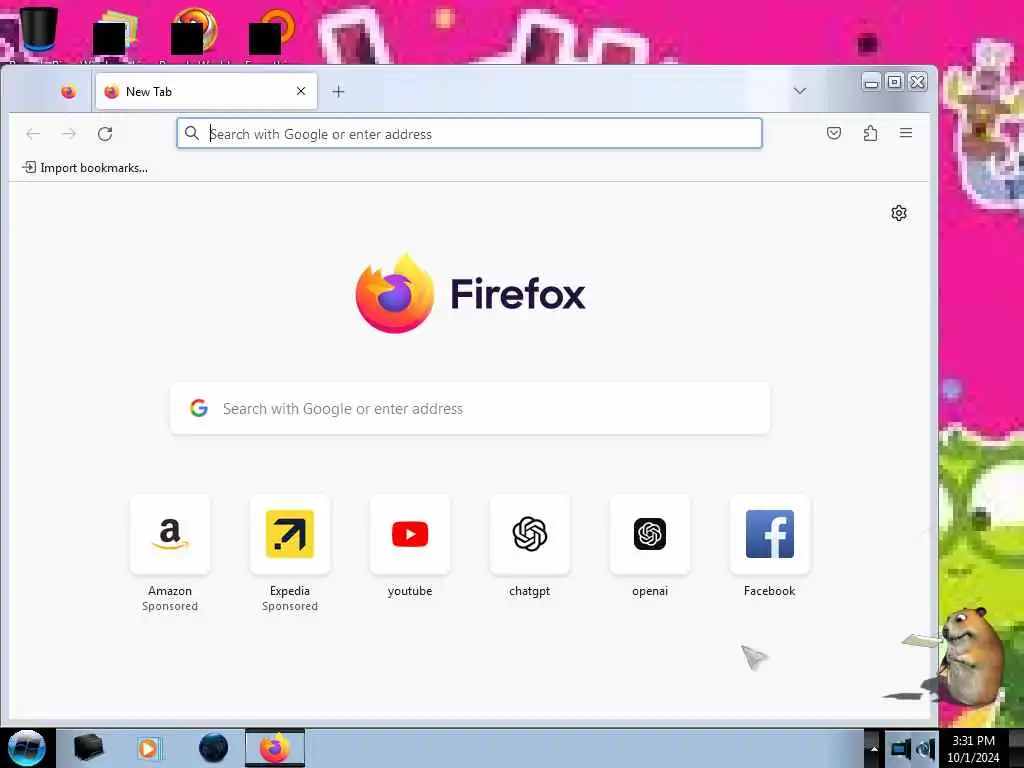This screenshot has height=768, width=1024.
Task: Open the chatgpt shortcut tile
Action: (530, 534)
